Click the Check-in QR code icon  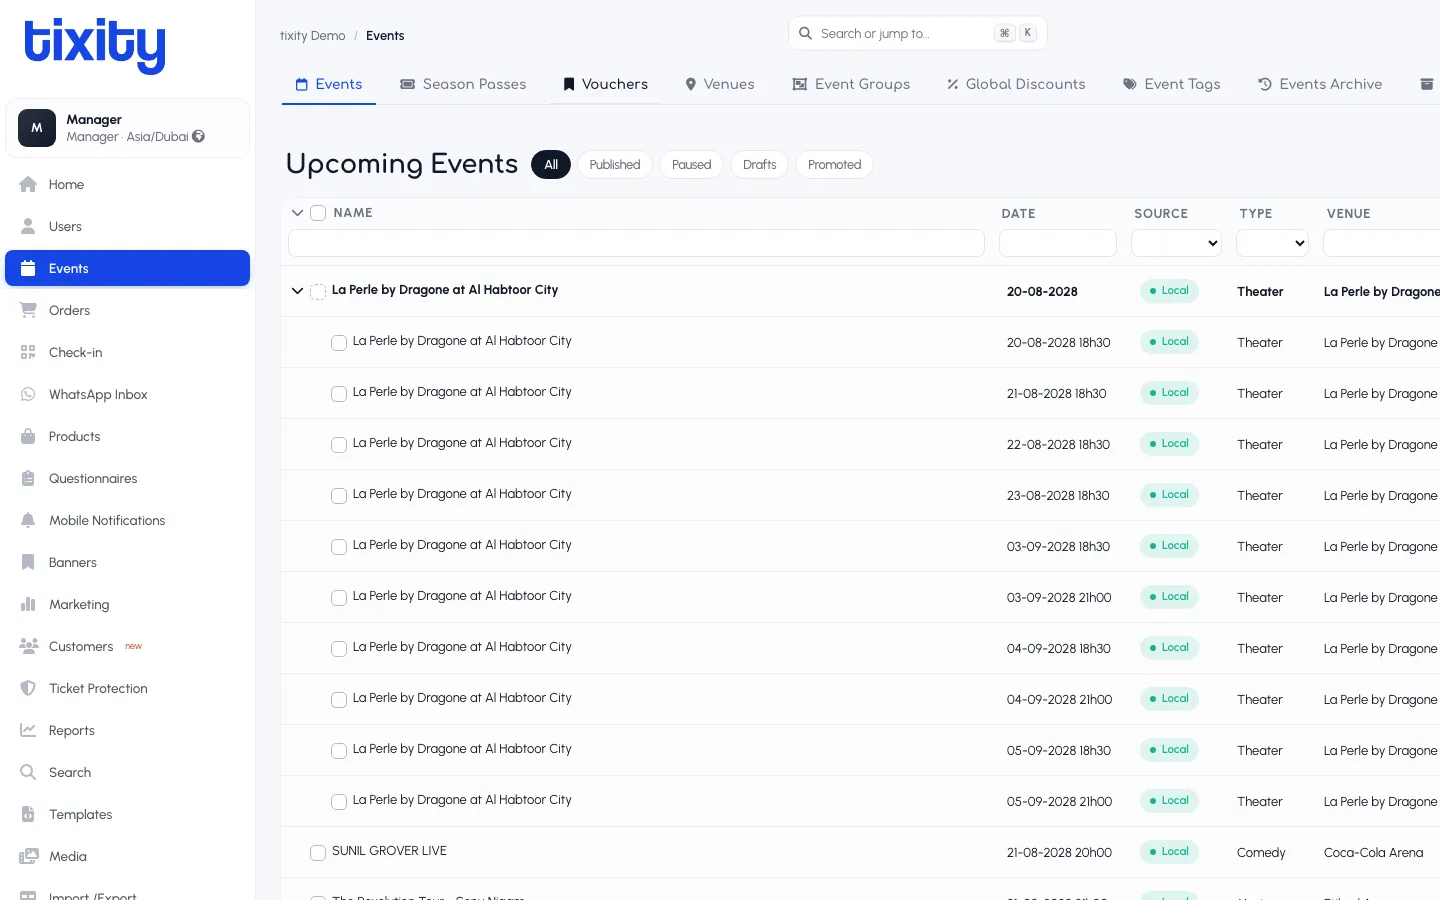coord(28,352)
